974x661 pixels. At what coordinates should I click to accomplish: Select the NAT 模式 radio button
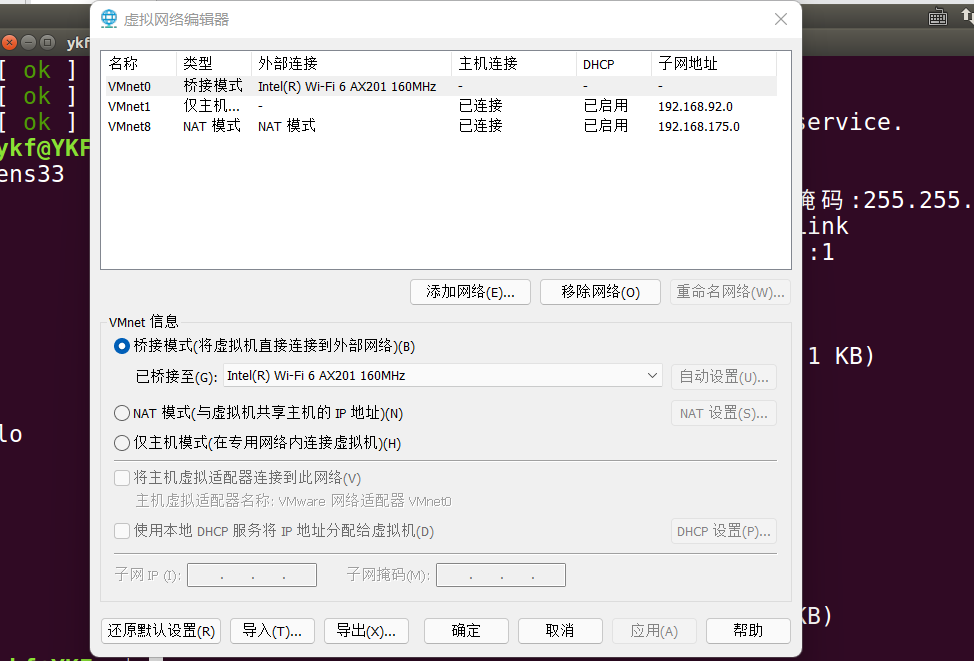(x=122, y=413)
